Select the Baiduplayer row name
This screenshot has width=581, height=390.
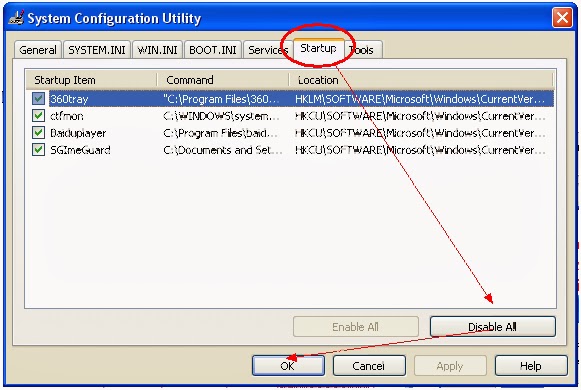pyautogui.click(x=78, y=133)
